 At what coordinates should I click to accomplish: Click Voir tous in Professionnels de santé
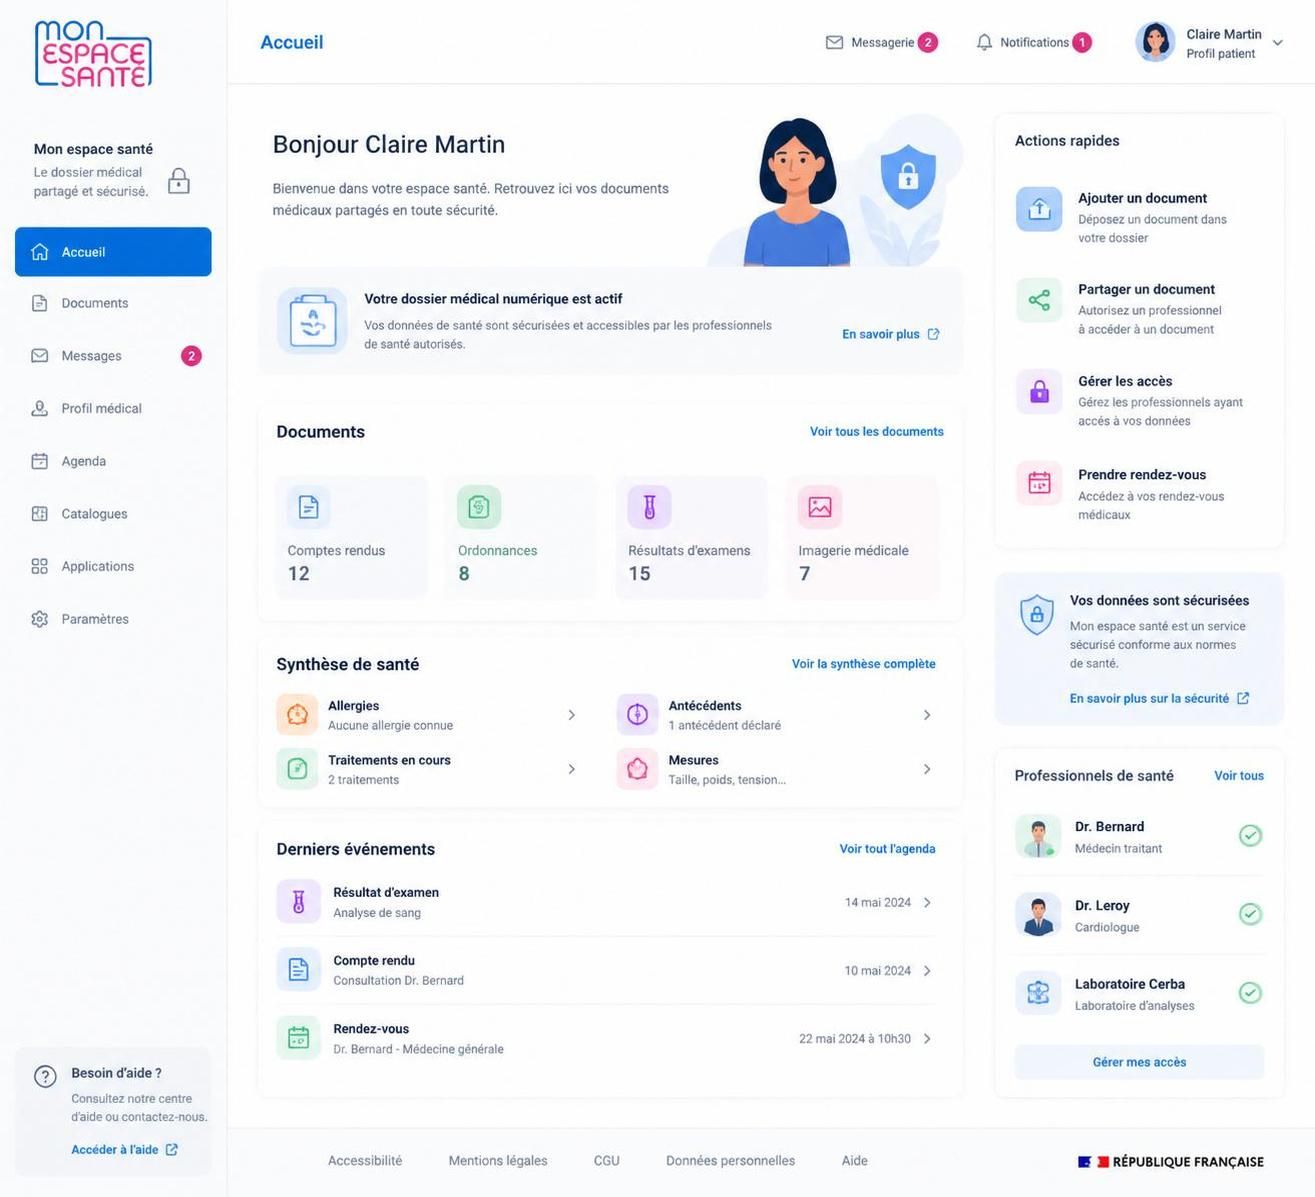[1239, 776]
